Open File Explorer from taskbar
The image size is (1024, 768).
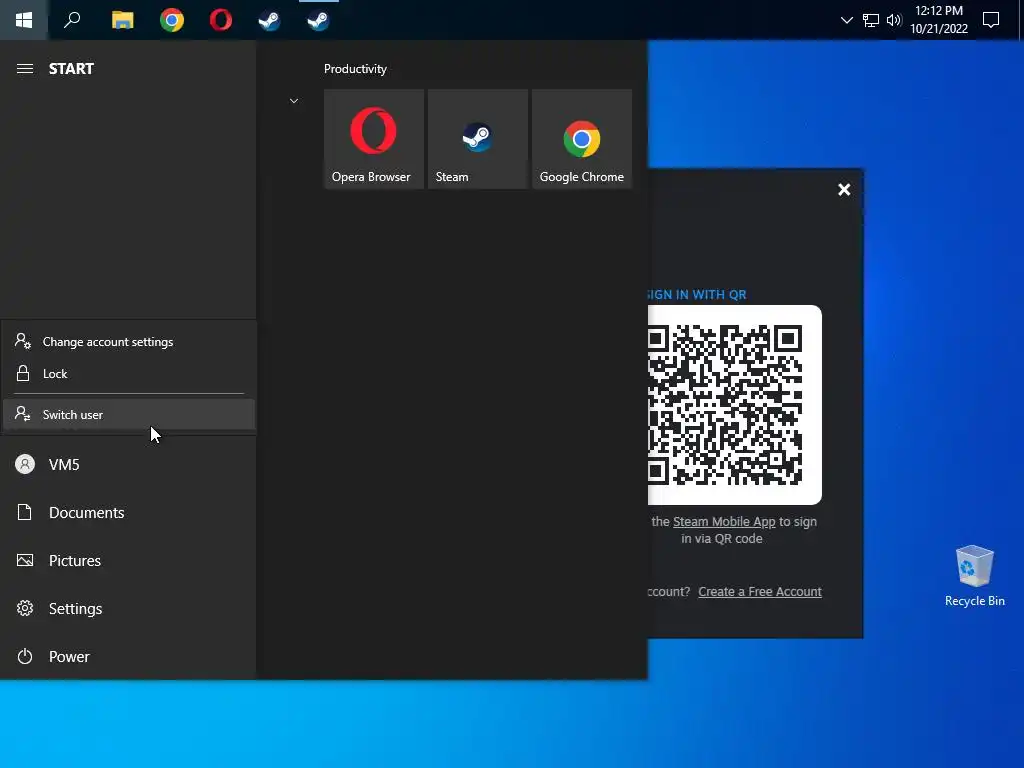pyautogui.click(x=122, y=20)
